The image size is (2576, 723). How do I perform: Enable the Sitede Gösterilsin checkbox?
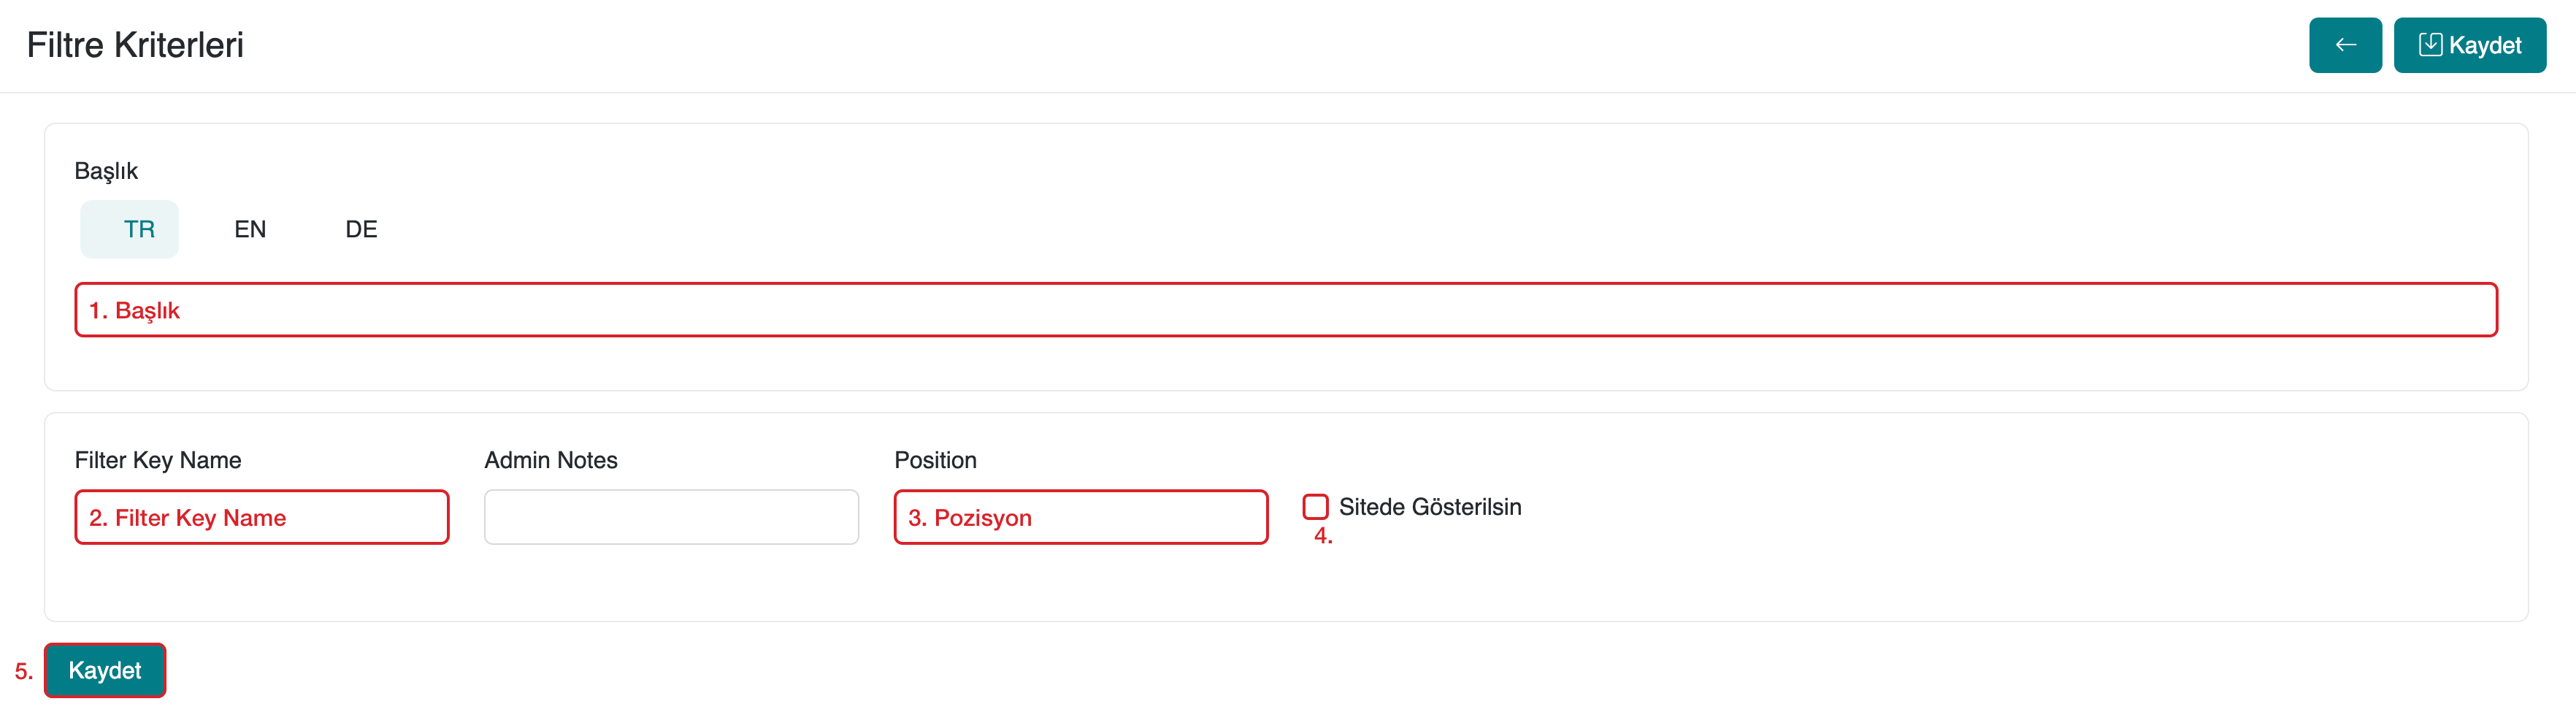coord(1315,507)
